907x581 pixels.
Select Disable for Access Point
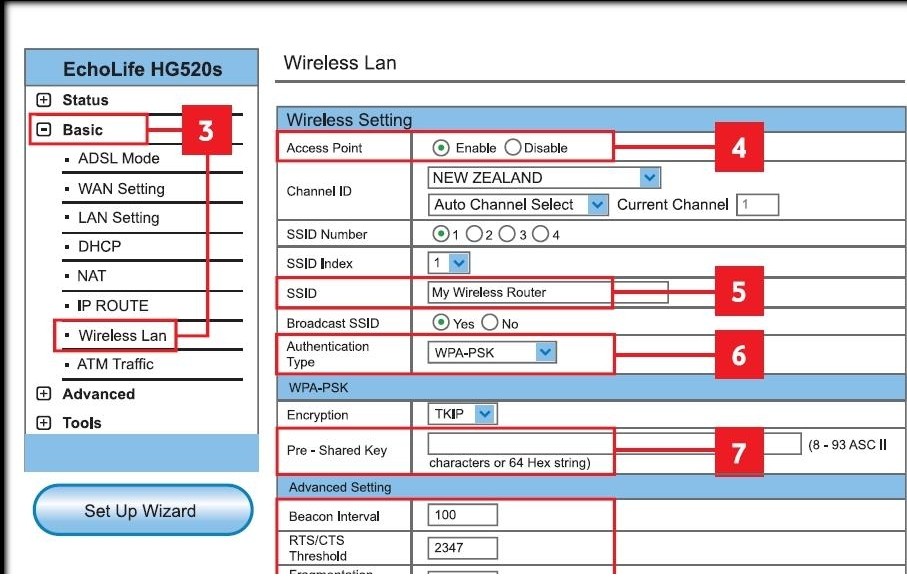point(513,148)
